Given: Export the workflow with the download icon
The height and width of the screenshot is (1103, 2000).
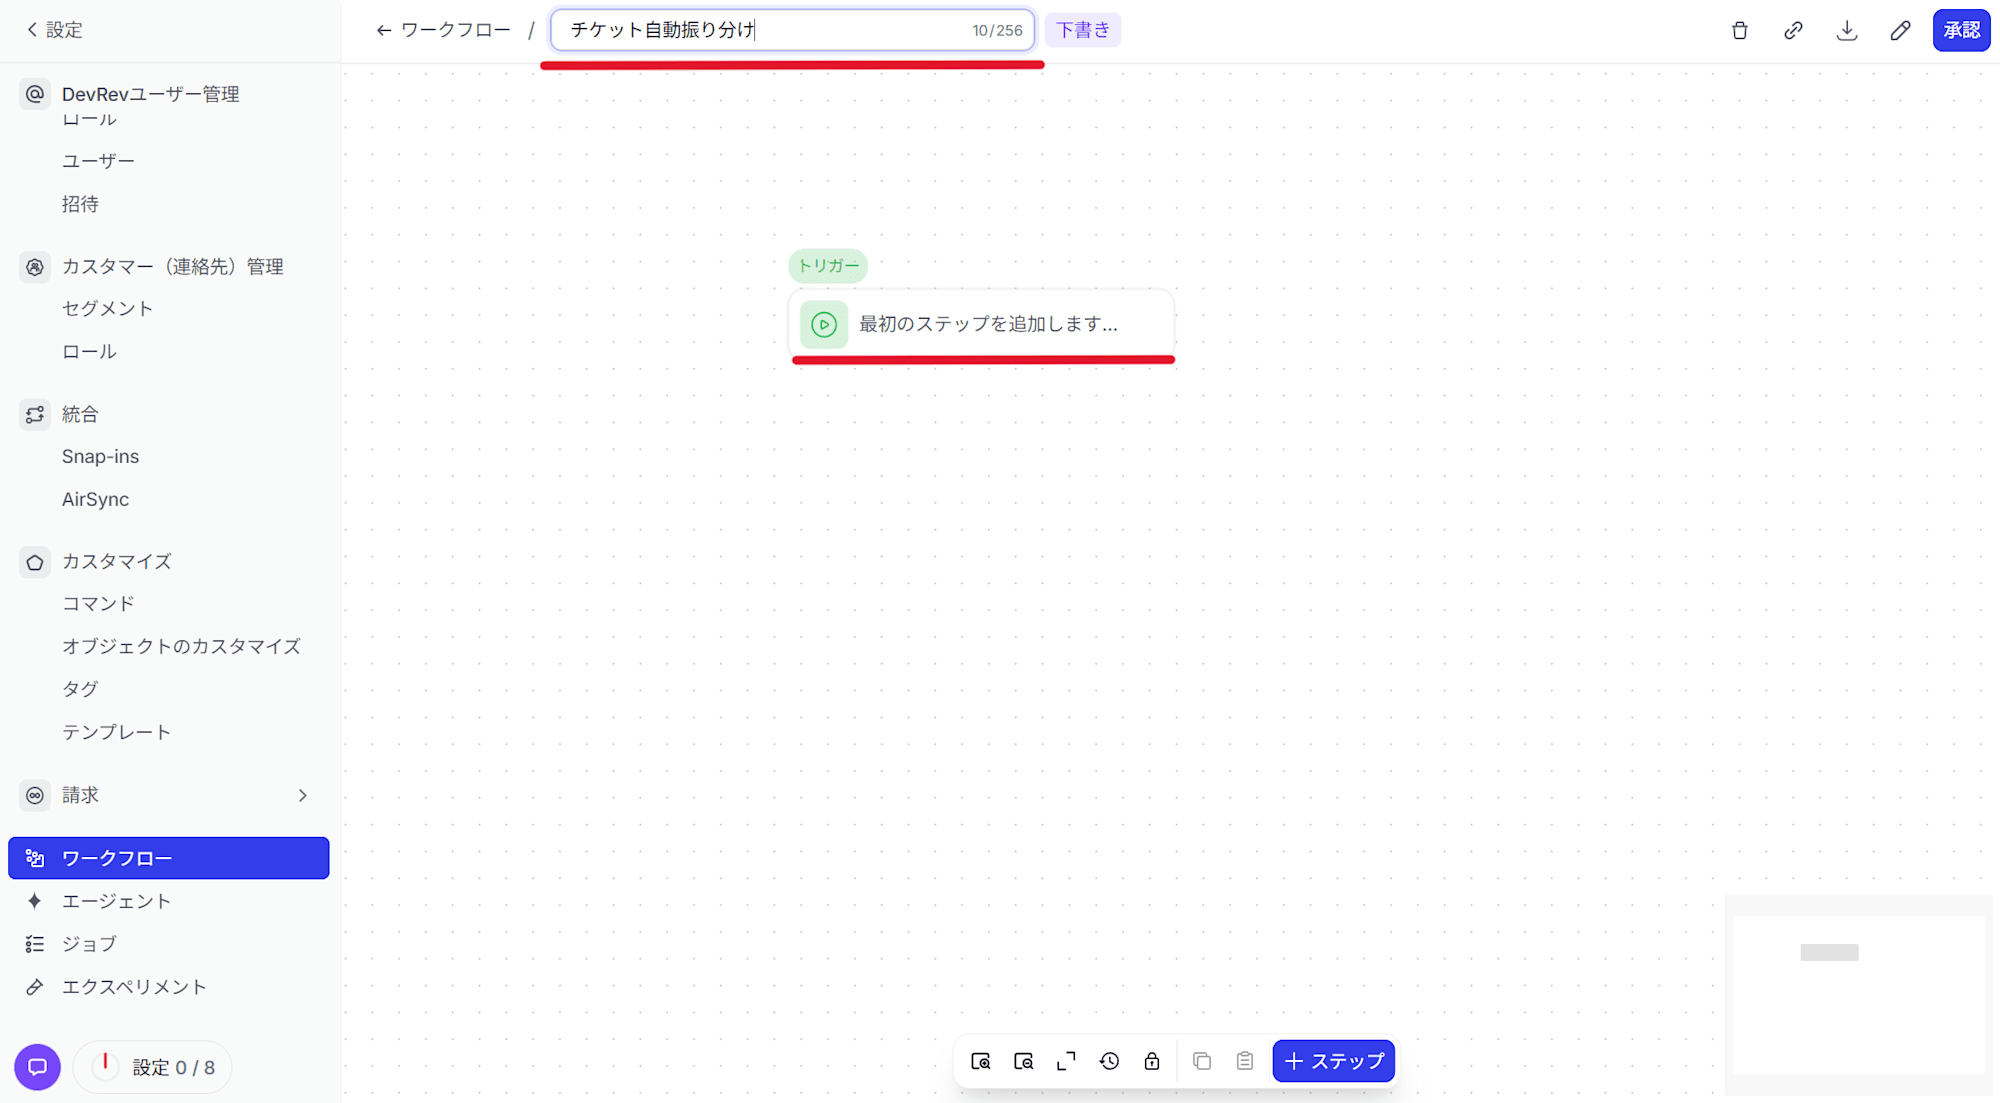Looking at the screenshot, I should pos(1847,30).
